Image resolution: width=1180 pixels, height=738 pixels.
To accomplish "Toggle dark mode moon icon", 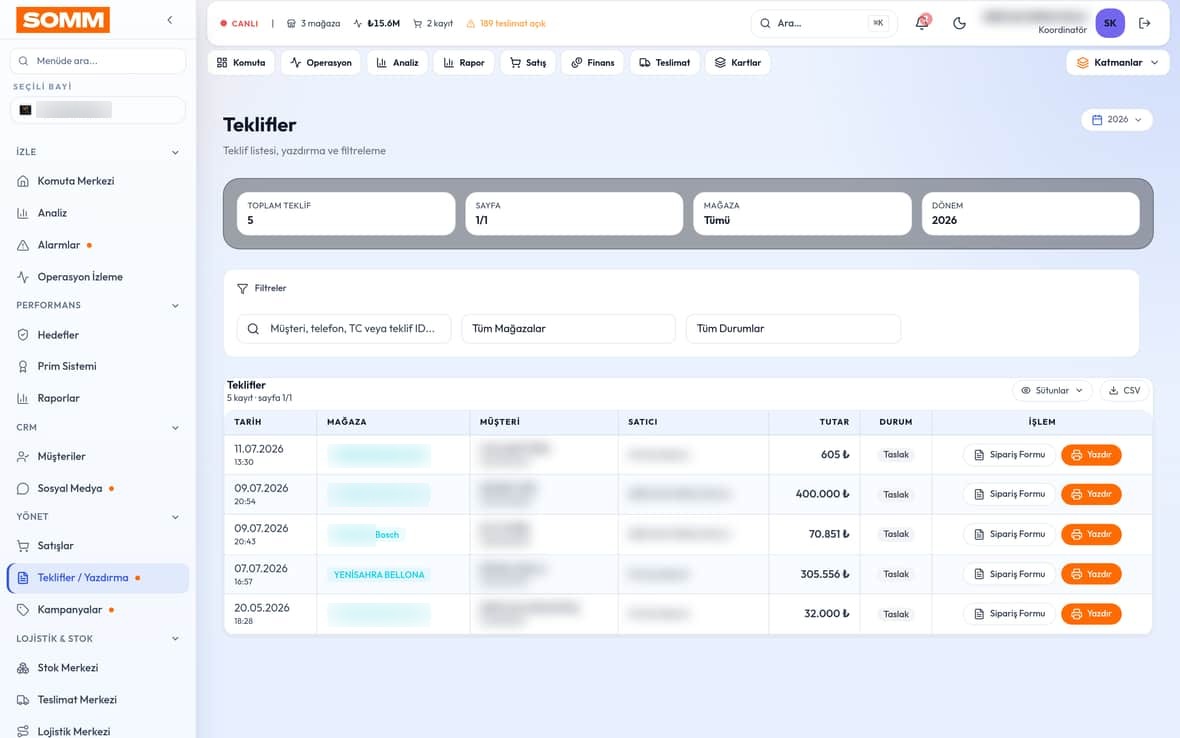I will [959, 23].
